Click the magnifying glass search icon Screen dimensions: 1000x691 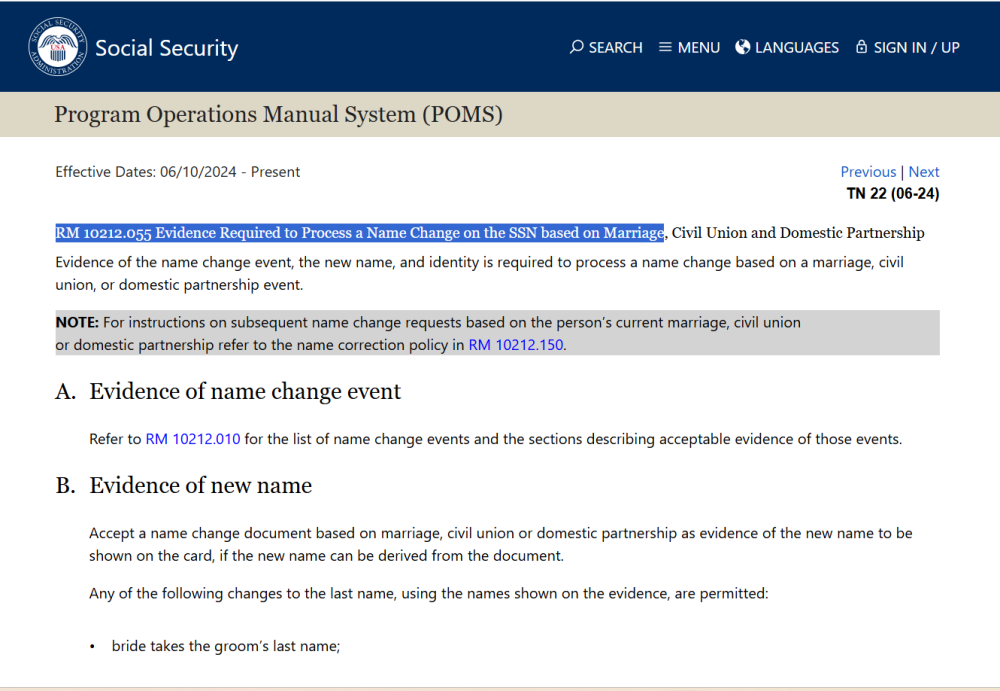click(x=576, y=47)
